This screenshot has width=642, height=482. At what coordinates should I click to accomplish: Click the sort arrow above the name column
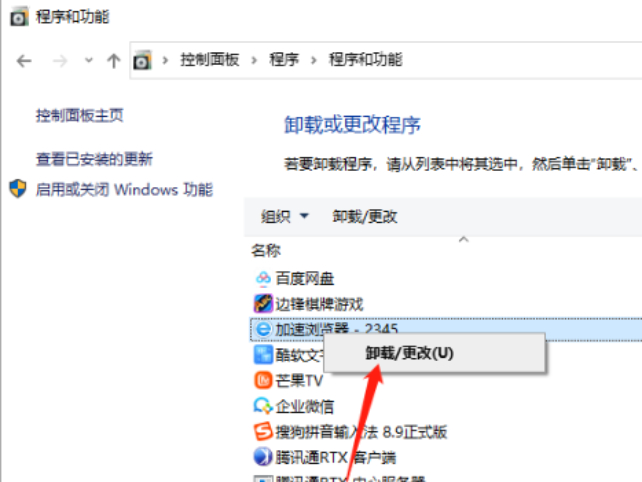(463, 239)
